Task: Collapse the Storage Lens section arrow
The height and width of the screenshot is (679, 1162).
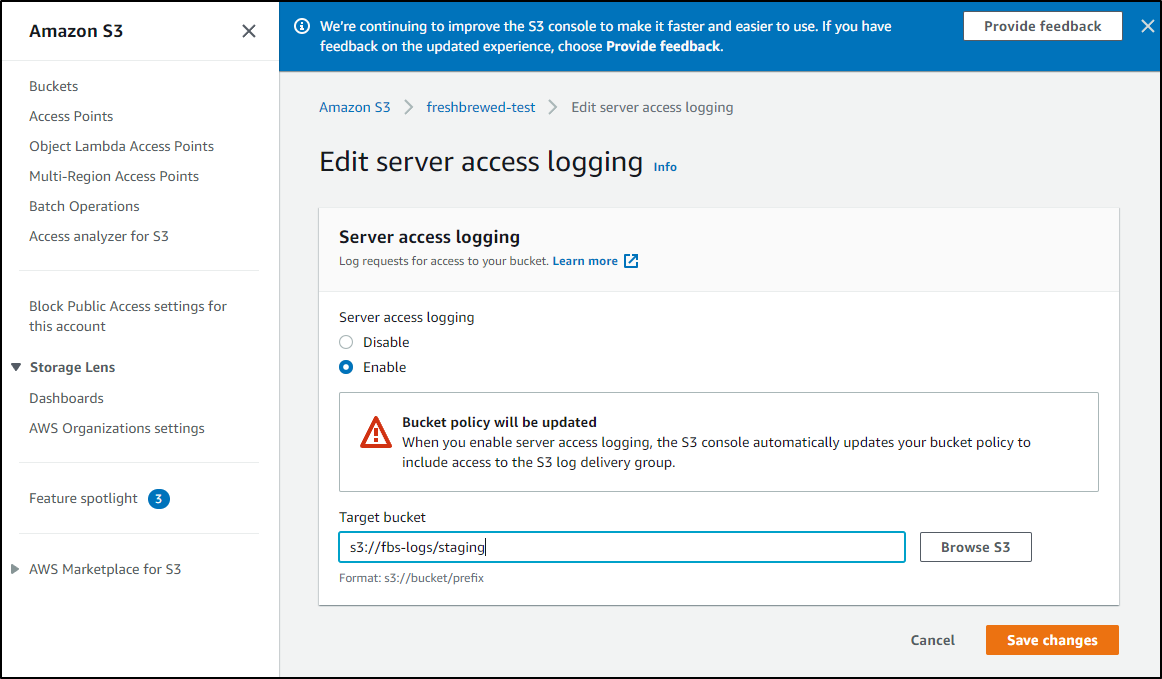Action: click(16, 367)
